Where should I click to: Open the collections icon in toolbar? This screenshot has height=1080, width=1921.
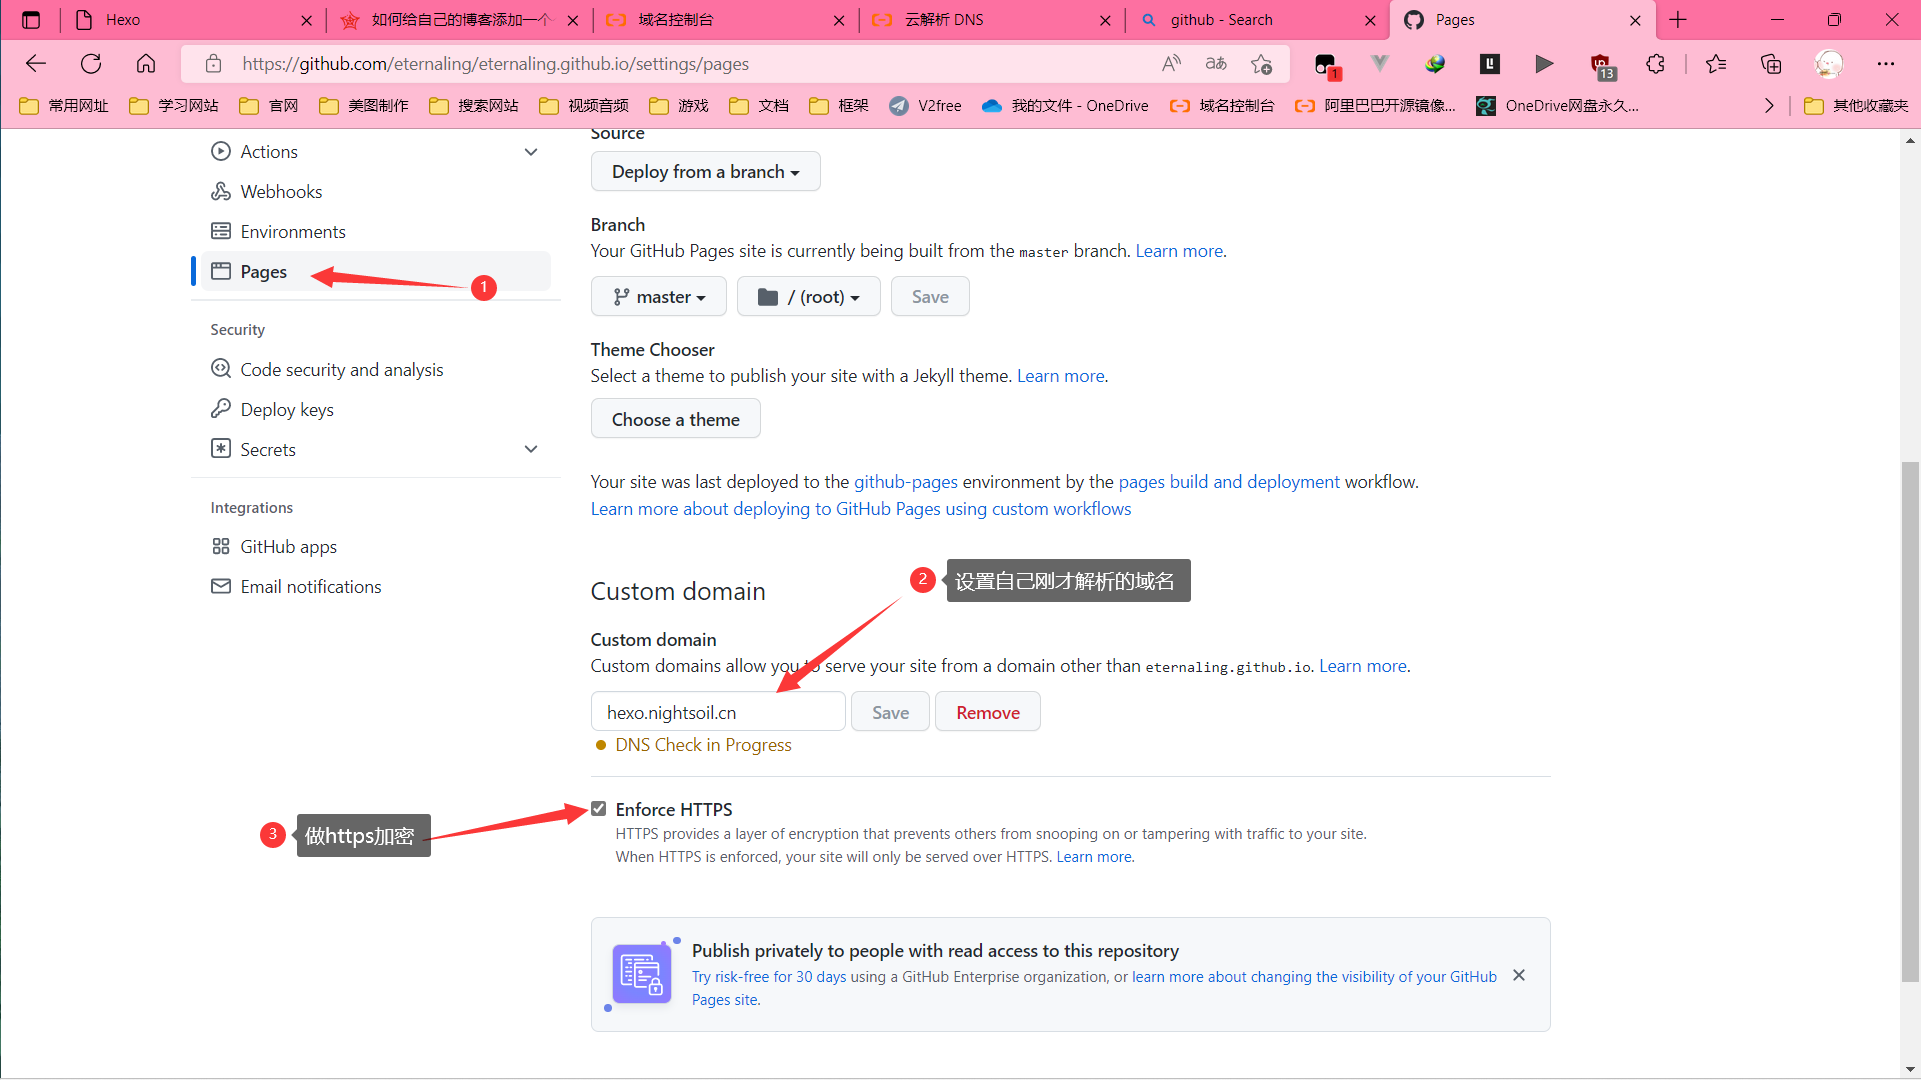[x=1771, y=64]
